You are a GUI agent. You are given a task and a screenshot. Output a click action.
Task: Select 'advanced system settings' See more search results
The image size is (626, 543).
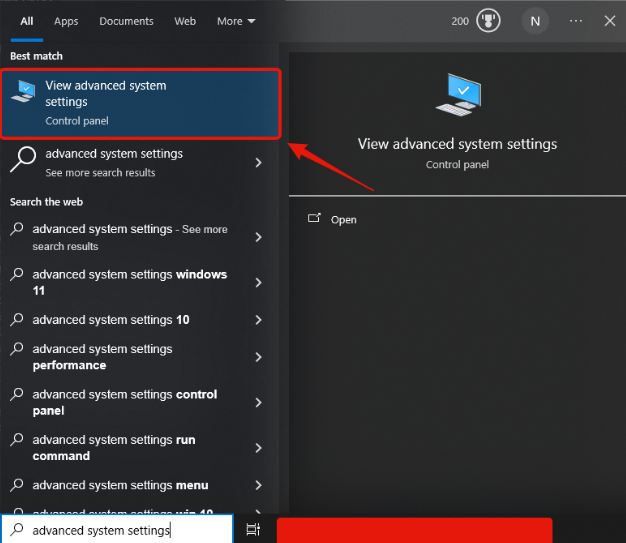(140, 163)
